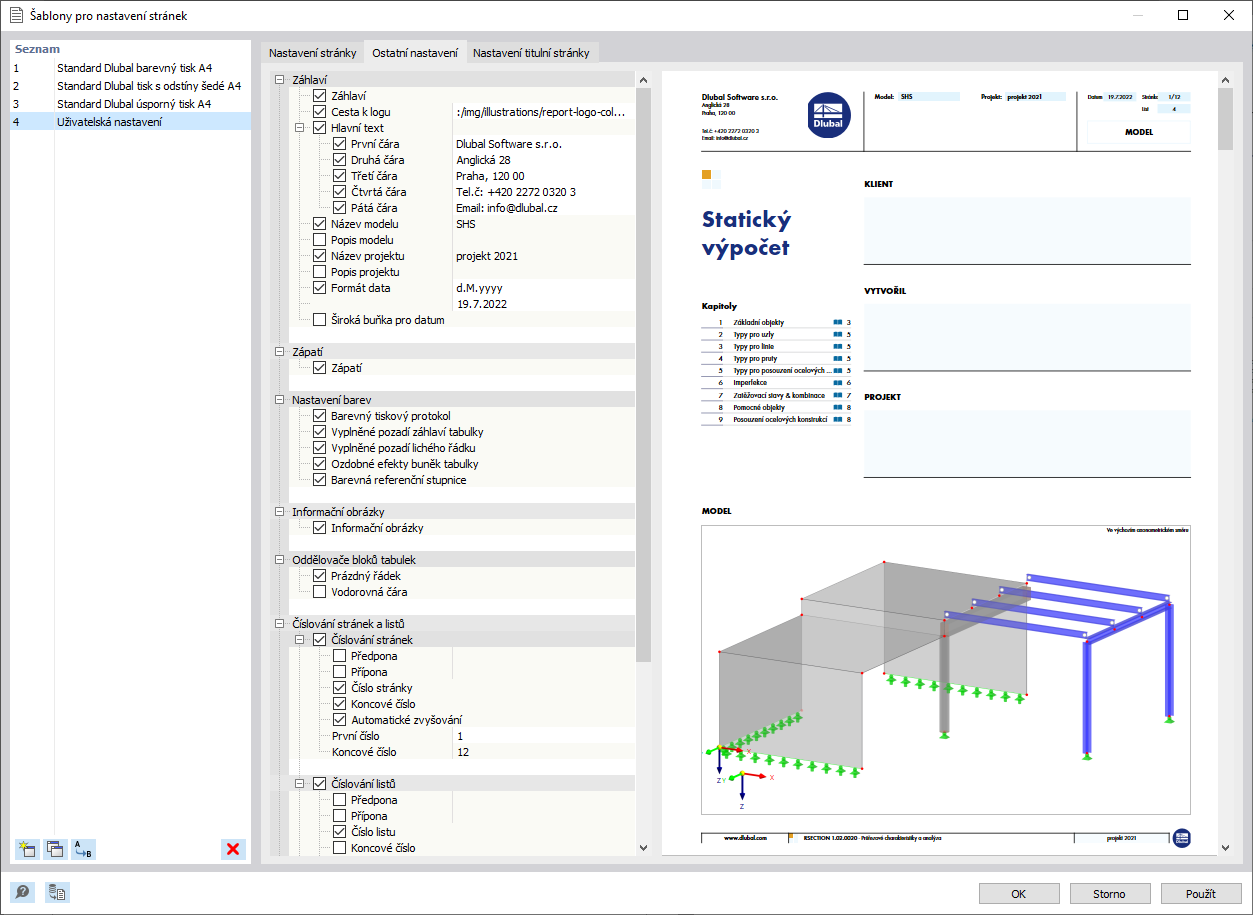Collapse the Informační obrázky group
The height and width of the screenshot is (915, 1253).
pos(279,512)
